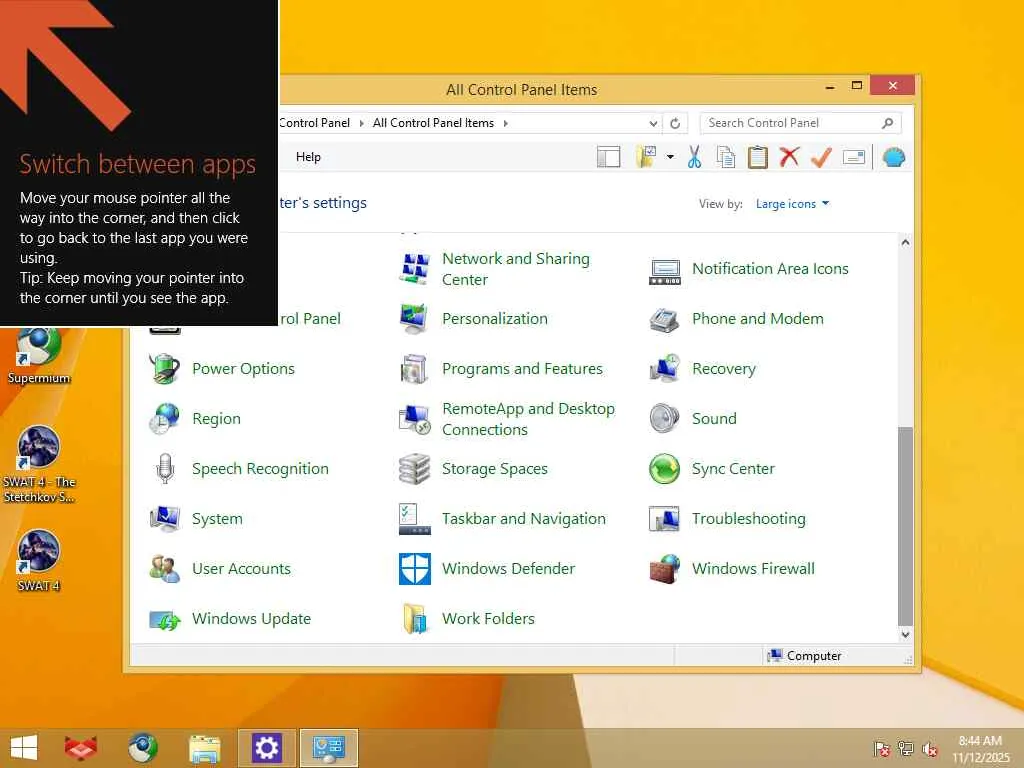Click the network tray icon

(906, 748)
